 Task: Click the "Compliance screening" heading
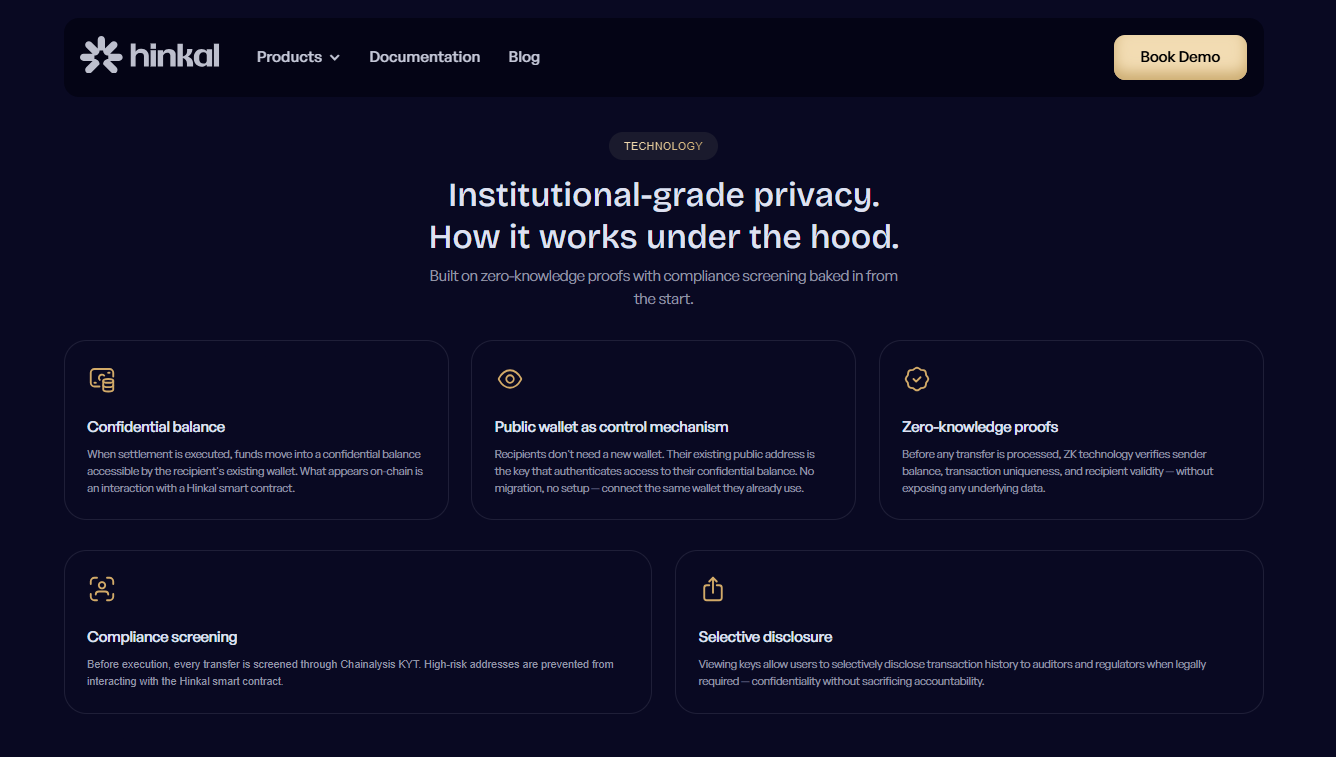(x=162, y=637)
